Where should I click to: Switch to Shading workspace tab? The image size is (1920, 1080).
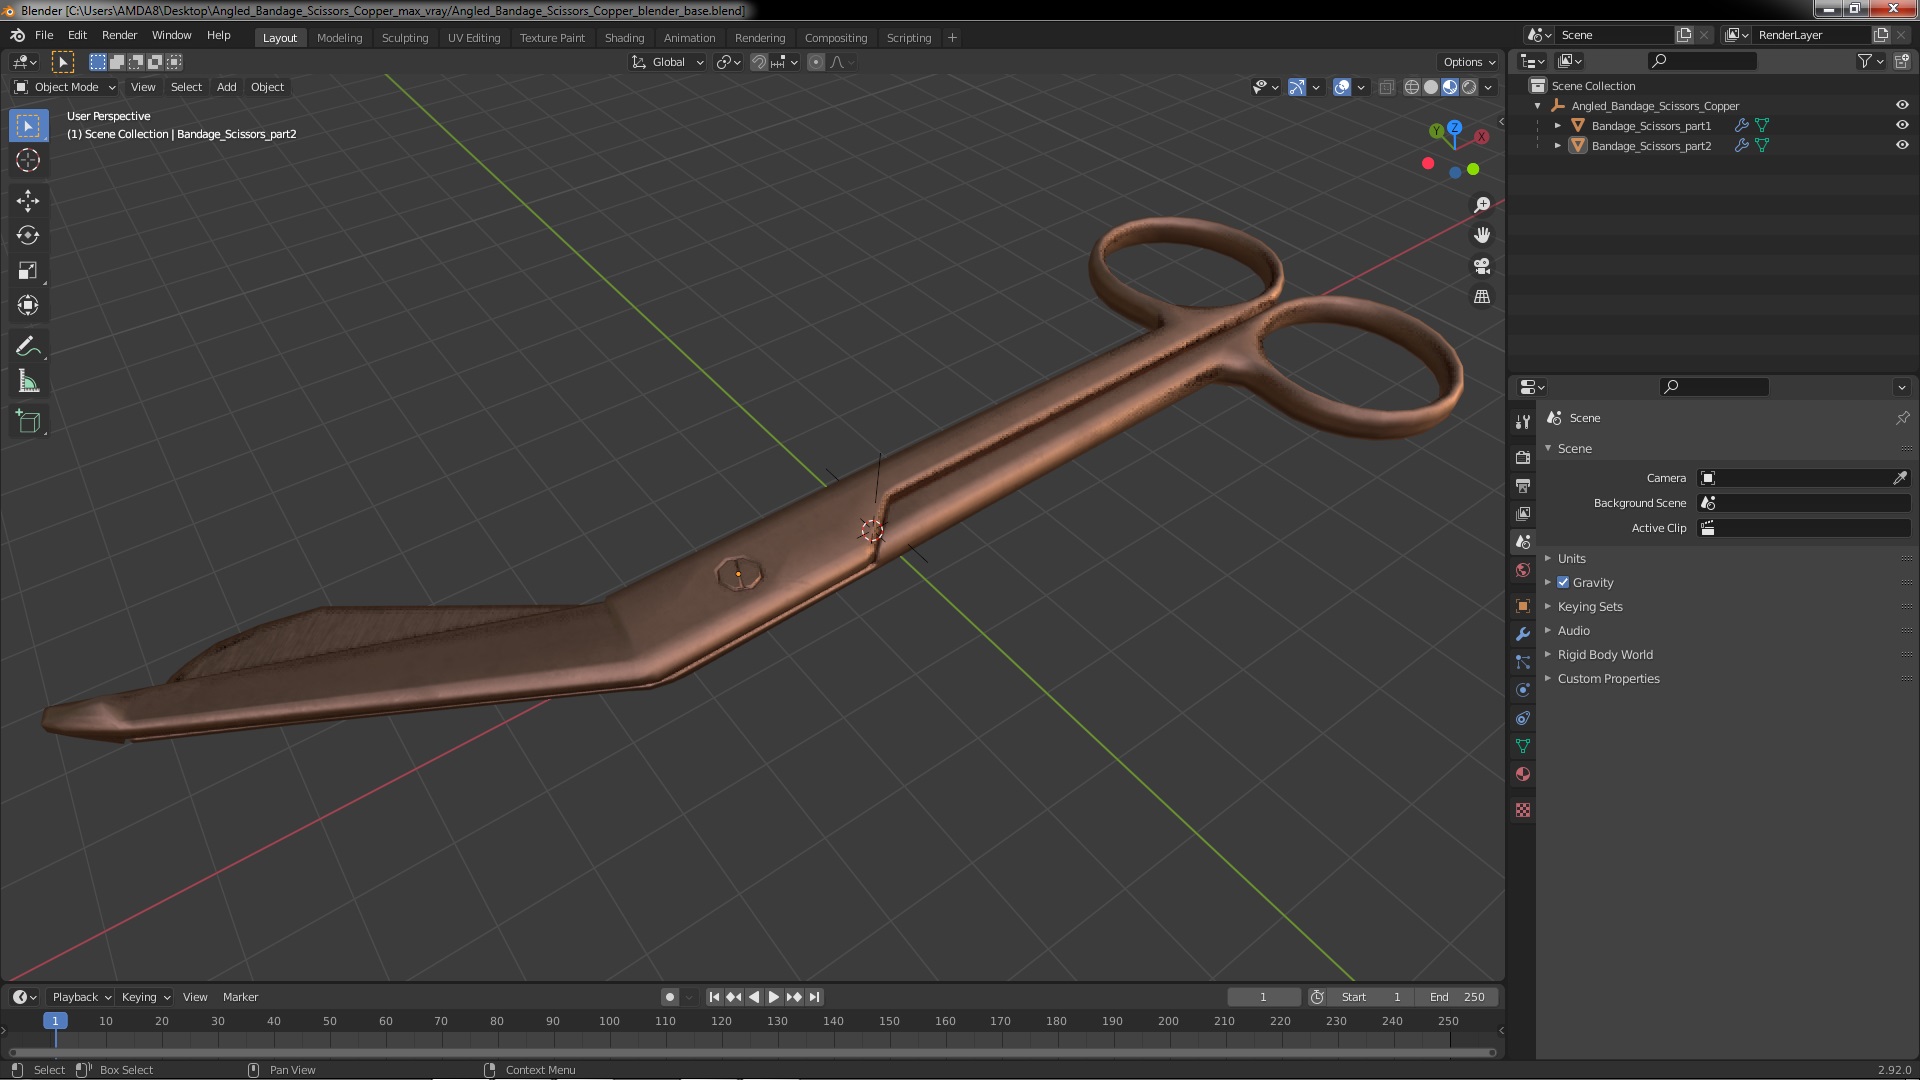click(x=624, y=37)
